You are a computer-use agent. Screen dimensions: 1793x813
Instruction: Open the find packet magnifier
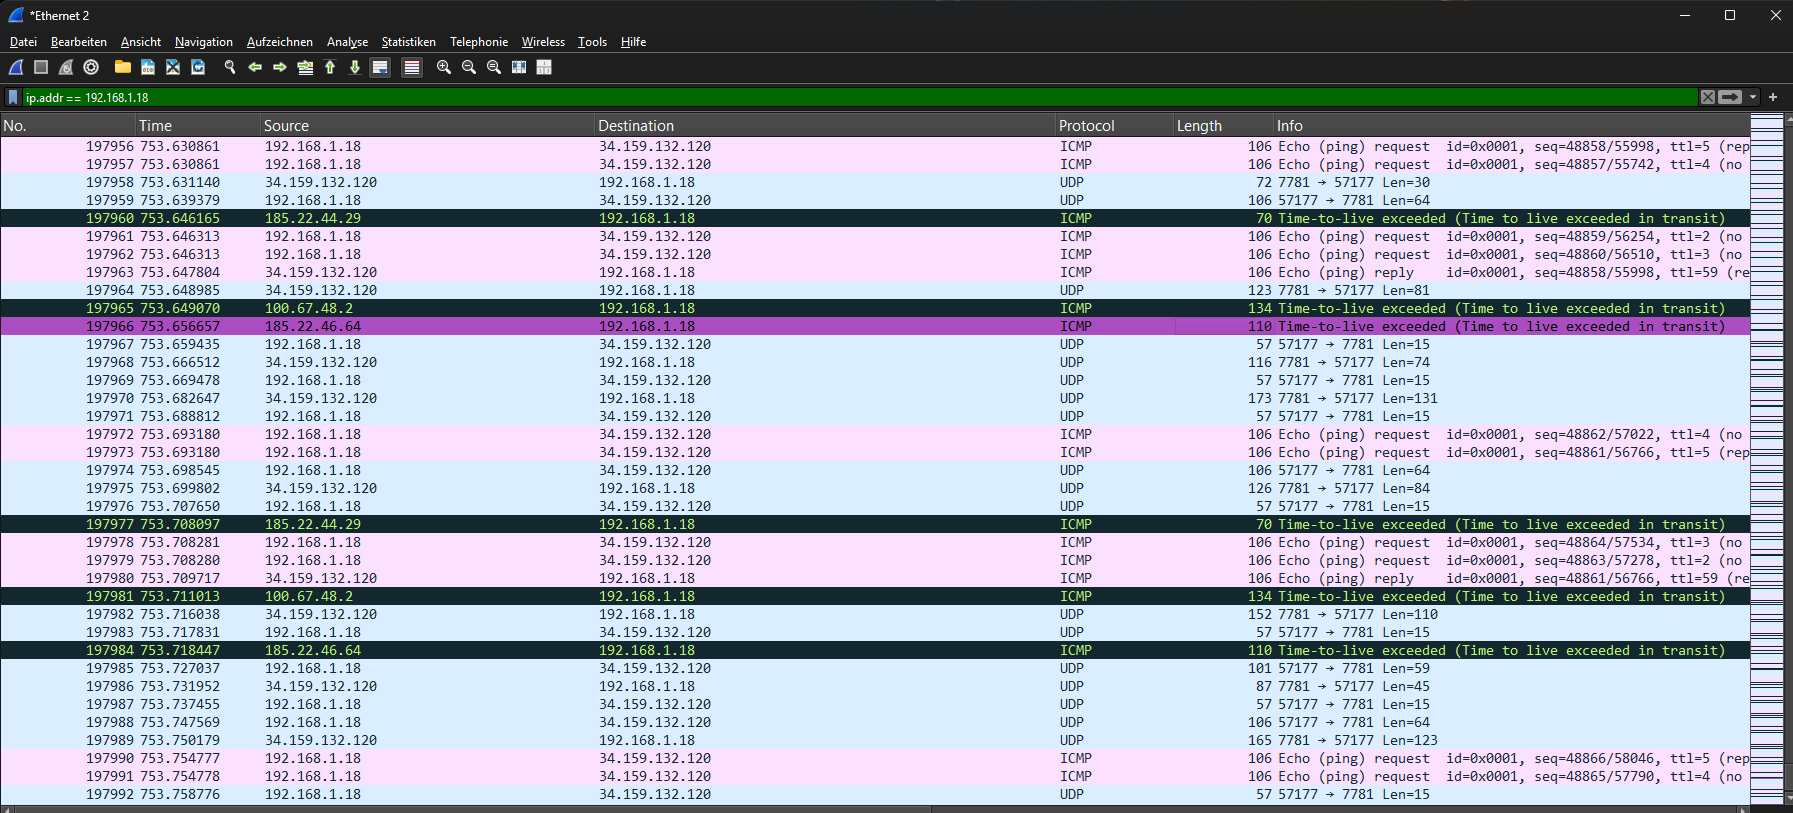point(230,67)
